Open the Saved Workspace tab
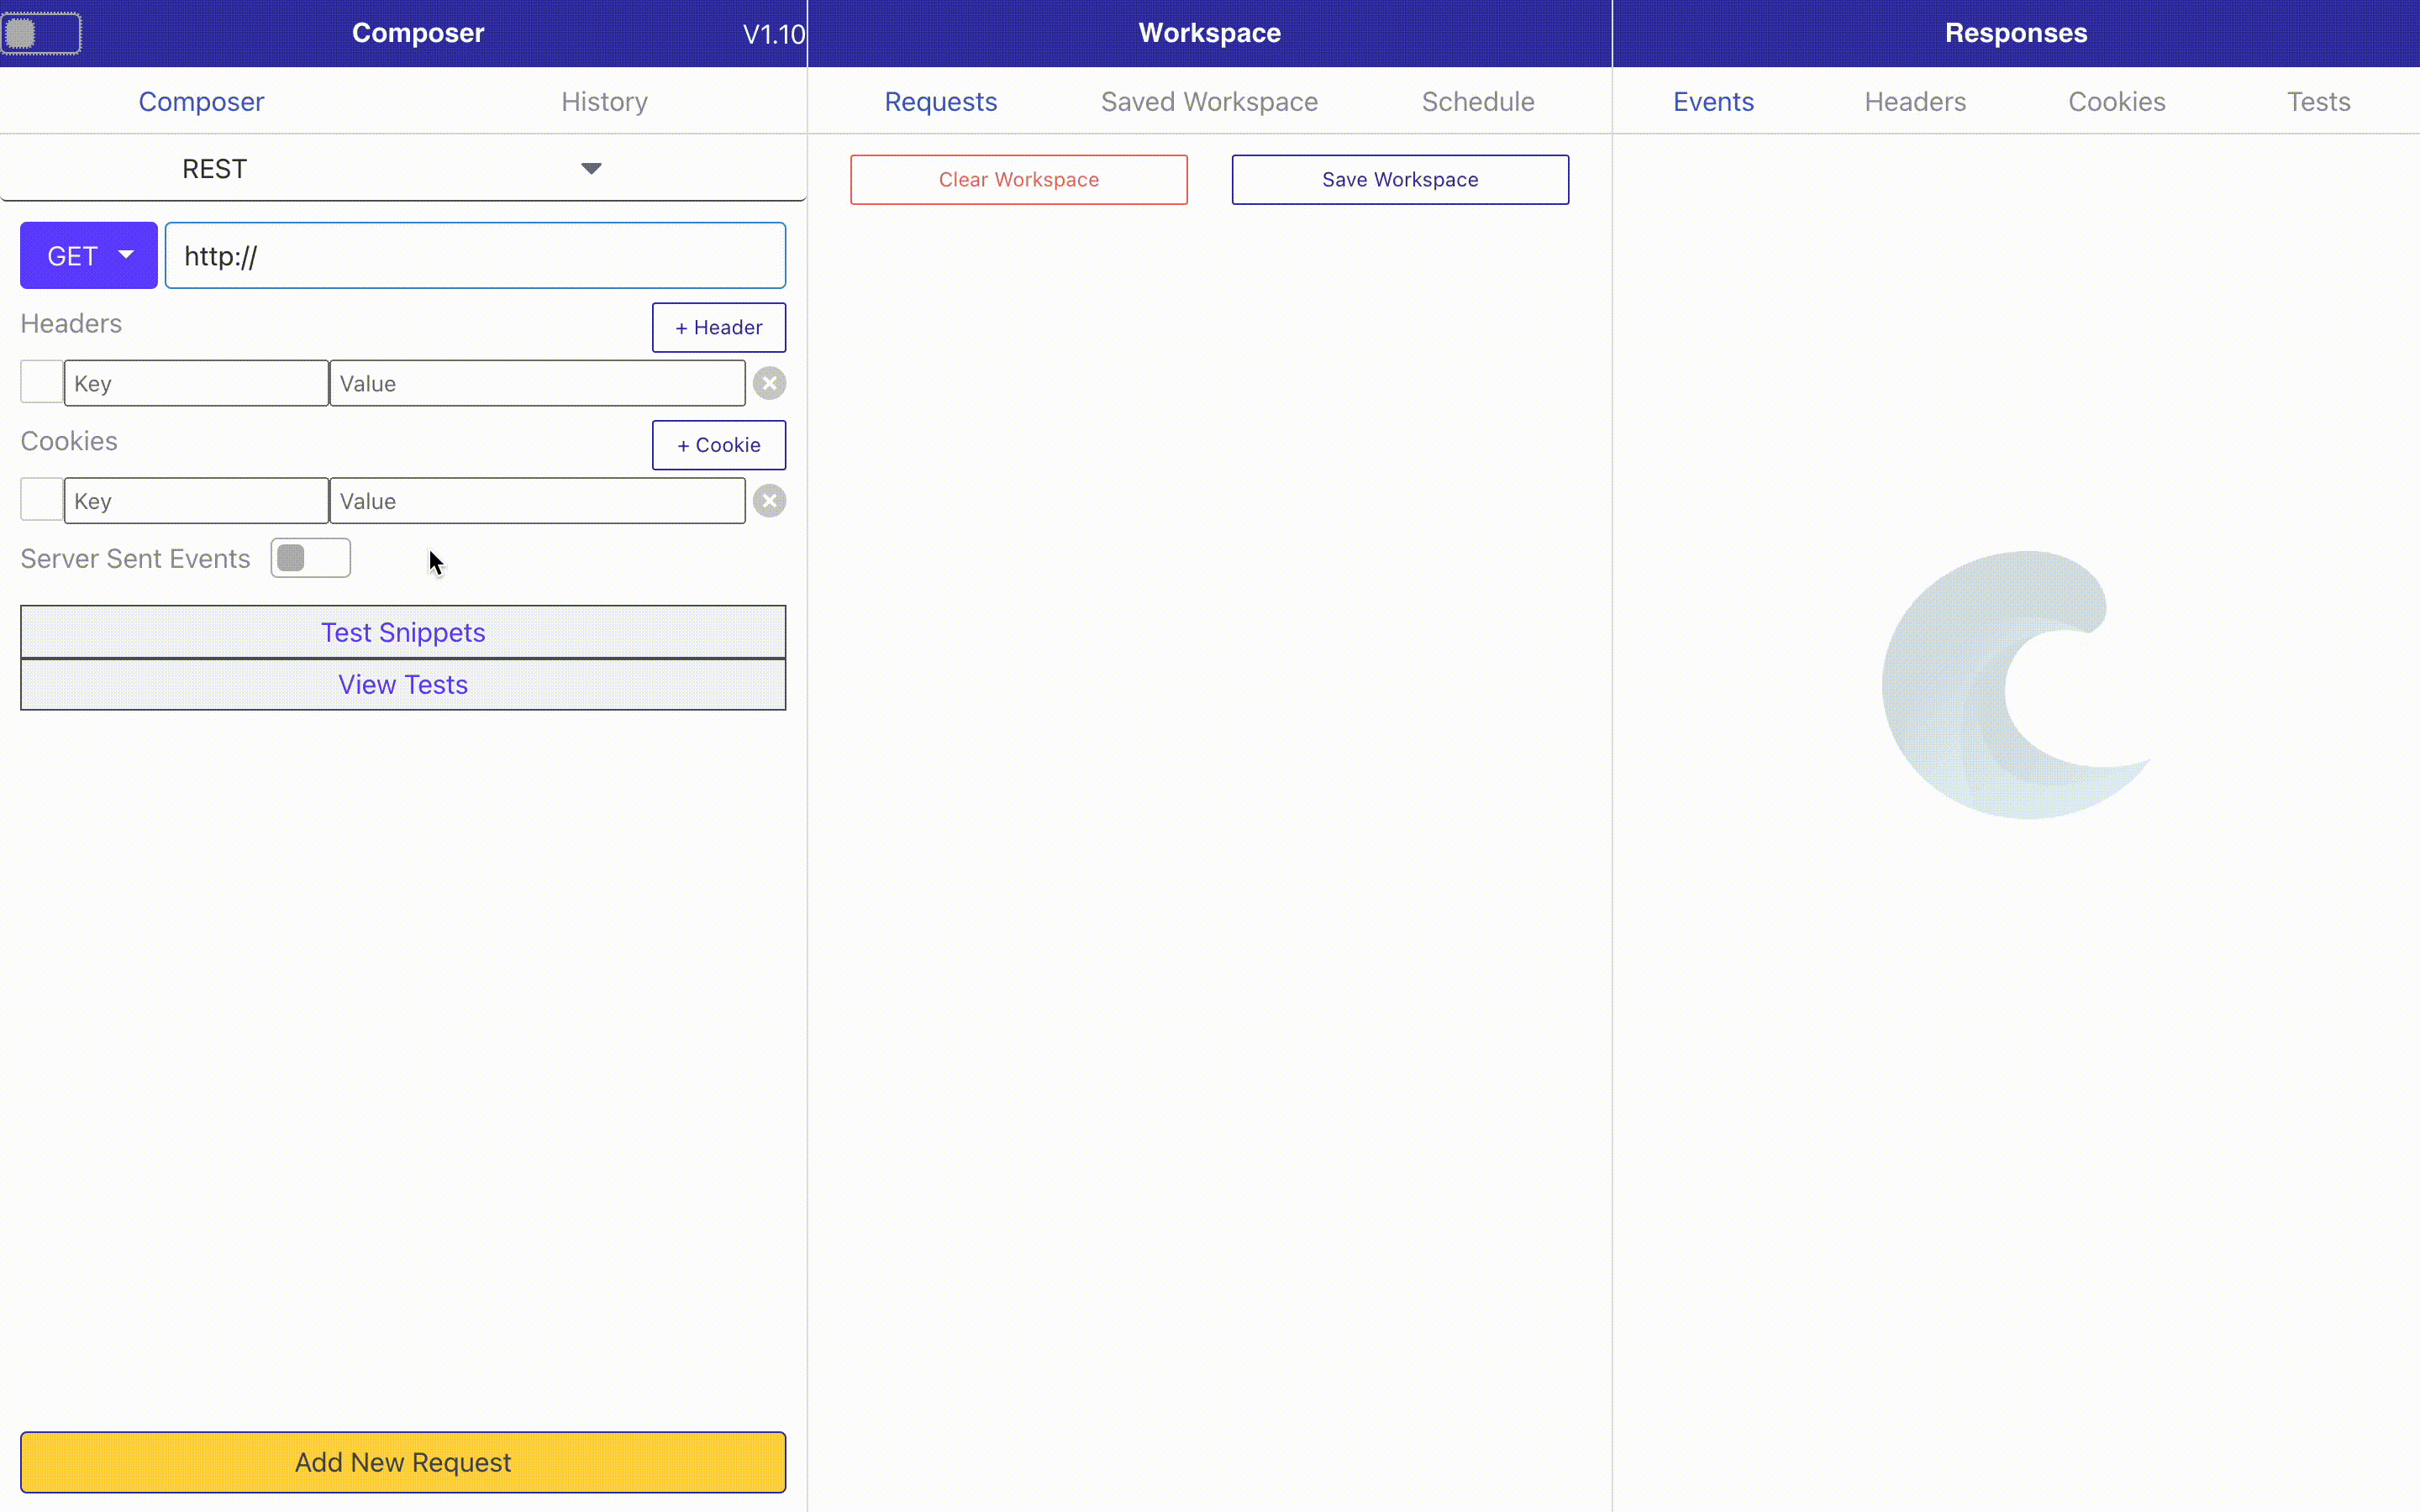This screenshot has height=1512, width=2420. pos(1209,101)
